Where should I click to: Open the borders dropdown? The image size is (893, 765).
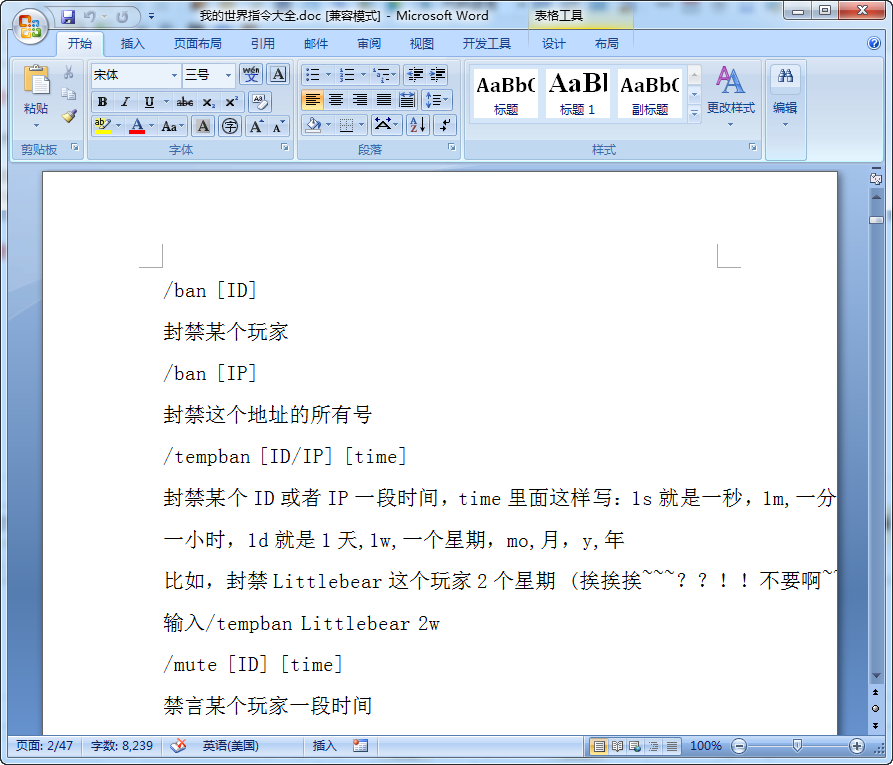[x=362, y=125]
